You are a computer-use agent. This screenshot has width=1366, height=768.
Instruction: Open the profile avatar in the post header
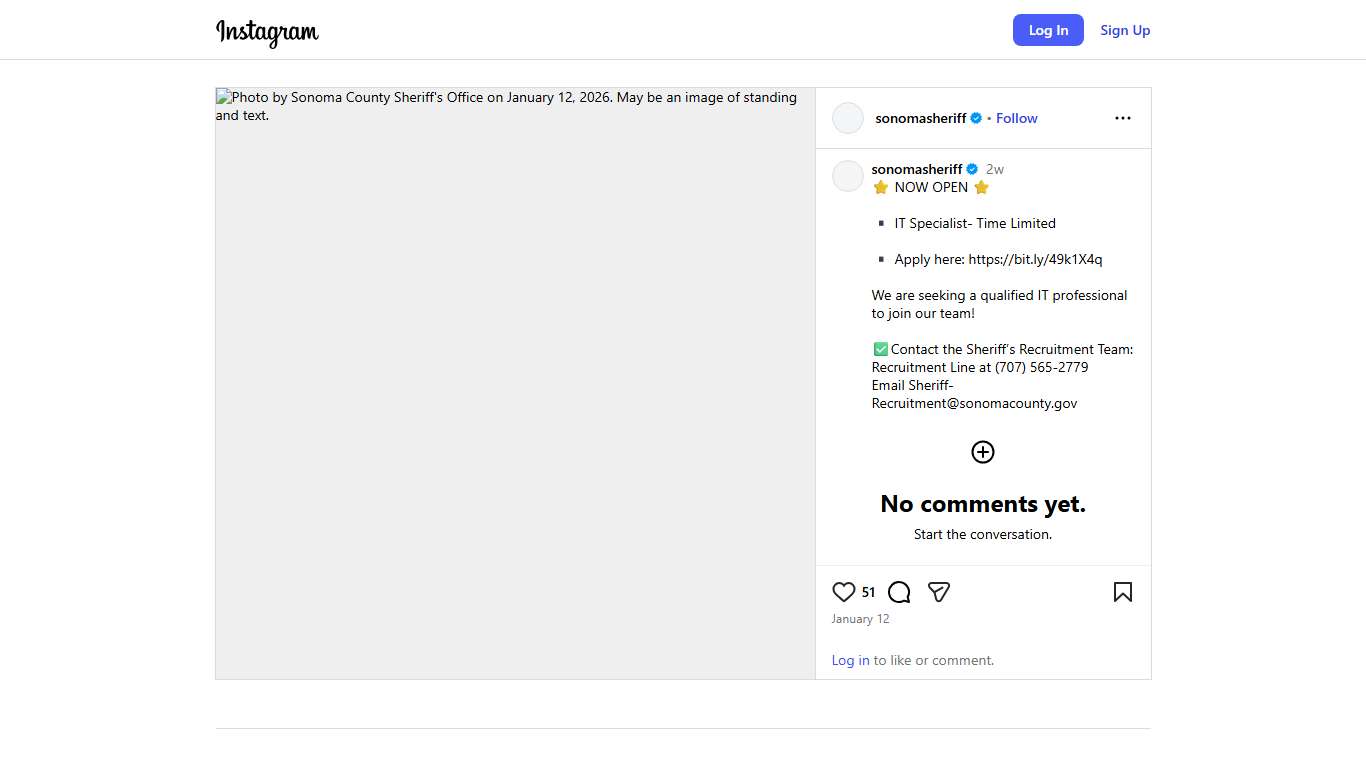(x=848, y=118)
